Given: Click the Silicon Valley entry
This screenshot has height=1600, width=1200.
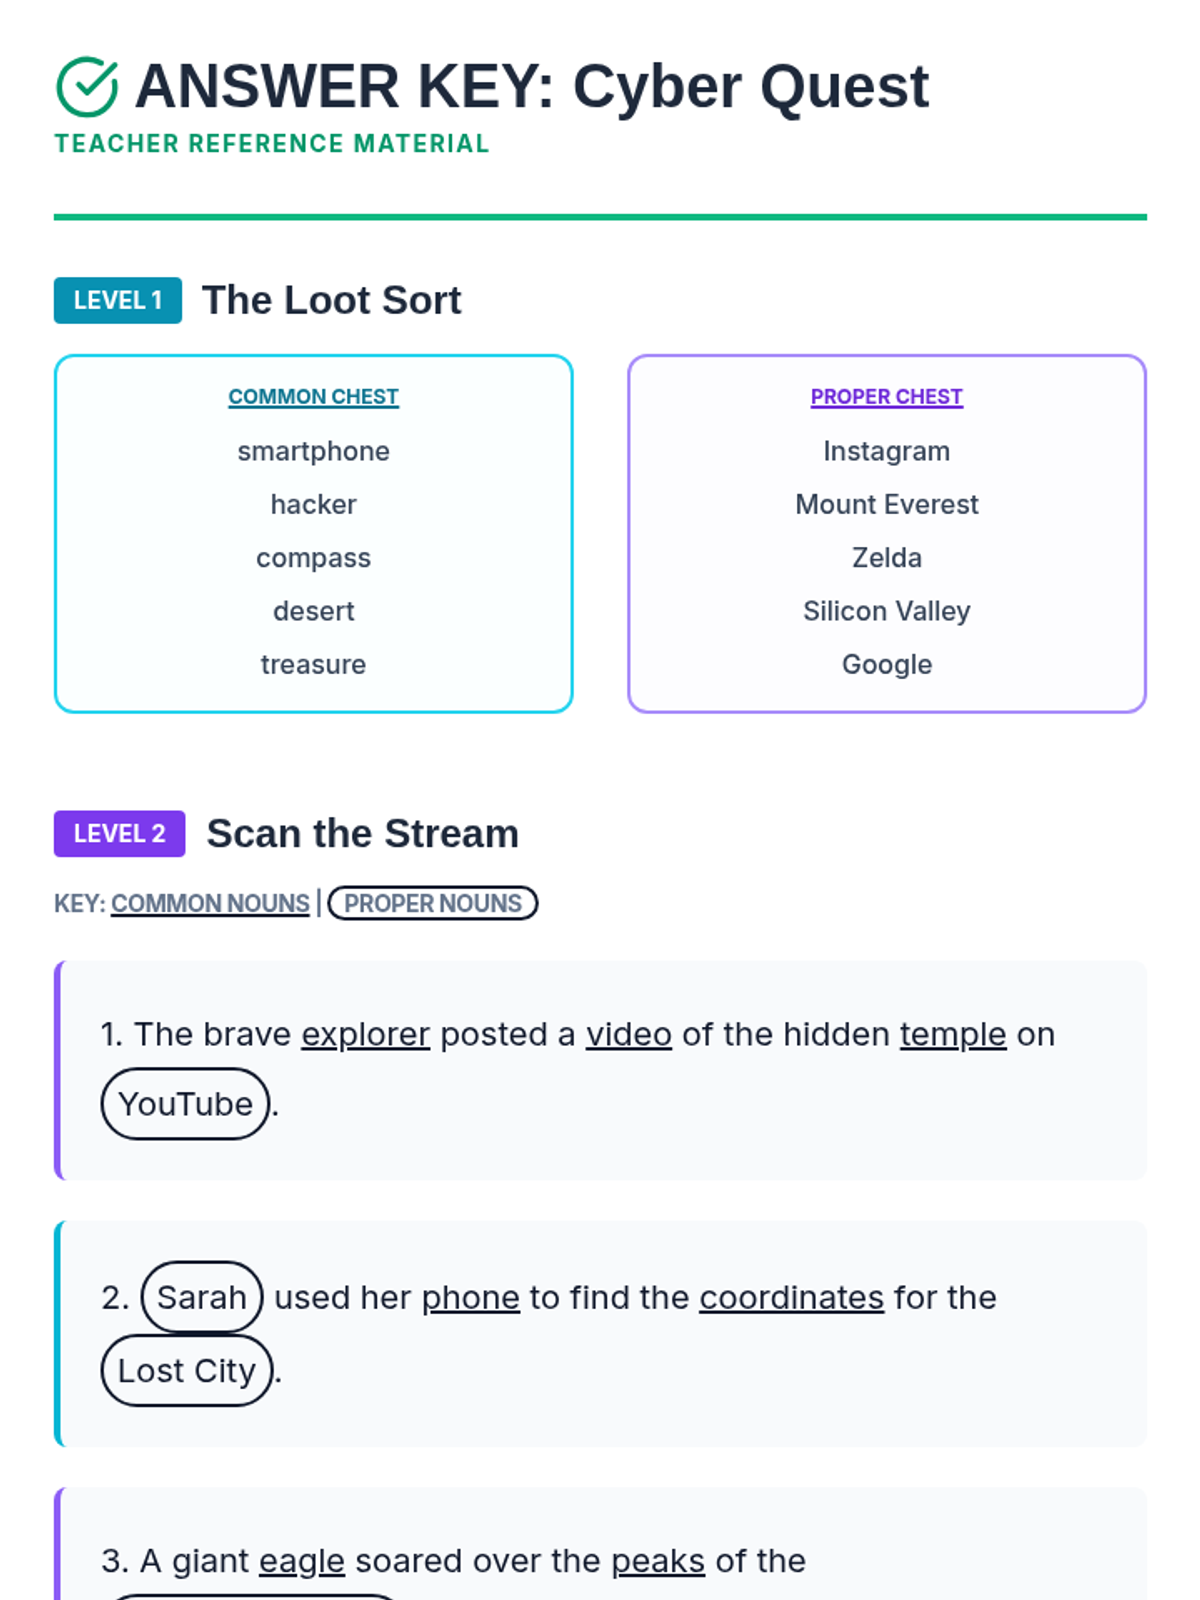Looking at the screenshot, I should pos(887,611).
